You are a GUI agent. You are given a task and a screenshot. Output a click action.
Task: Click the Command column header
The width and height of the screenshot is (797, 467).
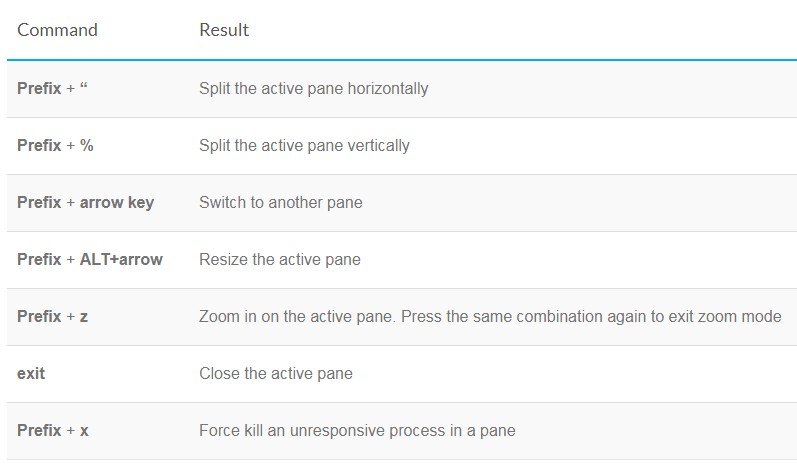[57, 30]
